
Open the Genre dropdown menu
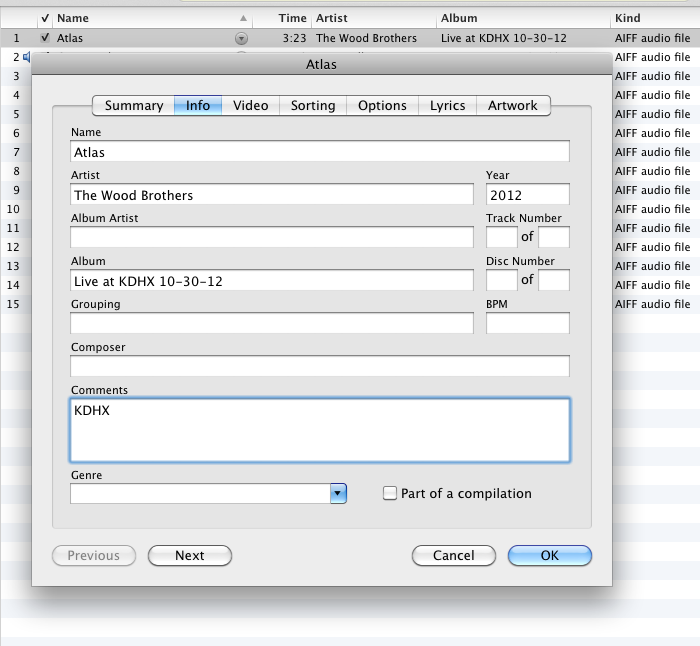(x=338, y=493)
